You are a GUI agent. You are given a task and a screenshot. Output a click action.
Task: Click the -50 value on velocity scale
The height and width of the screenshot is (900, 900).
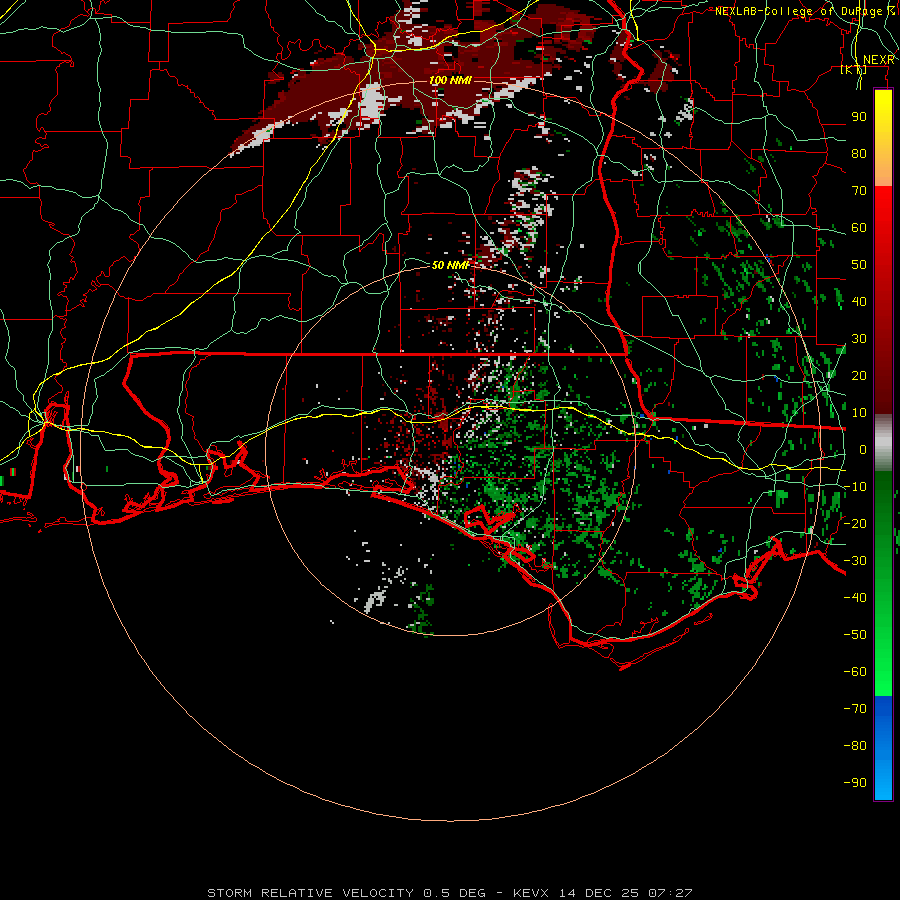(855, 635)
